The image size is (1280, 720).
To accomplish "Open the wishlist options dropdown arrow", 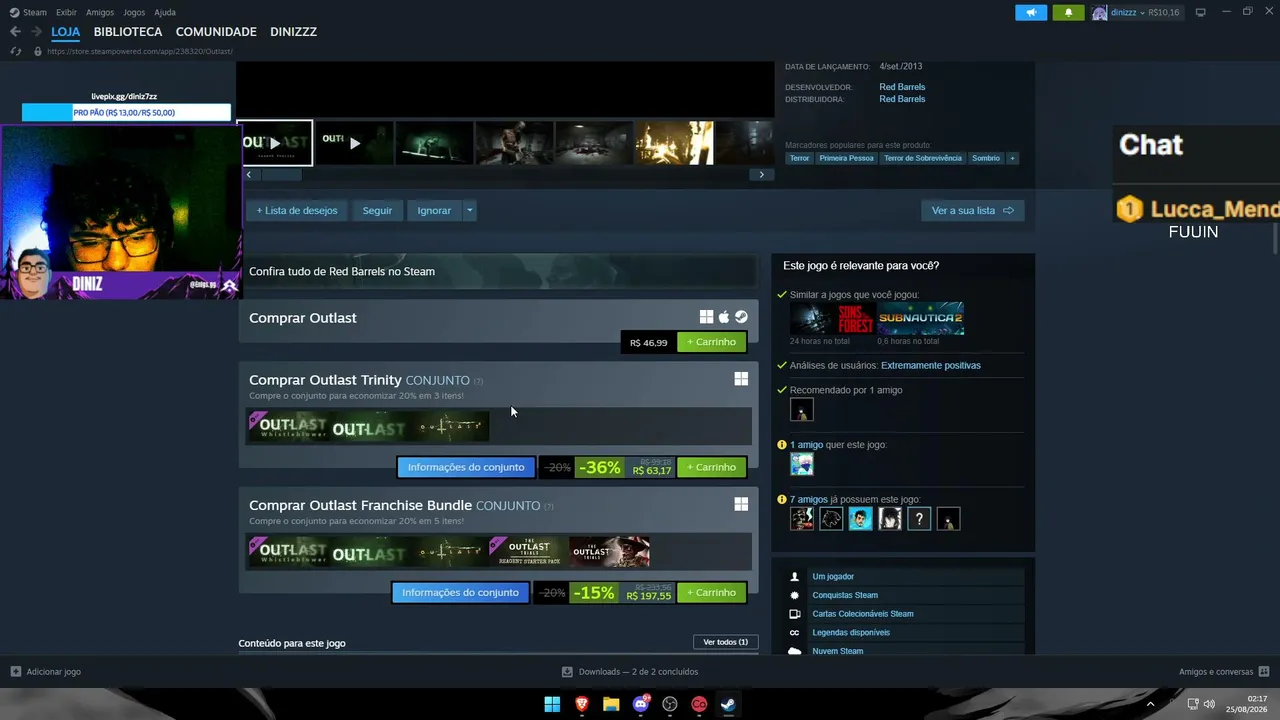I will point(469,210).
